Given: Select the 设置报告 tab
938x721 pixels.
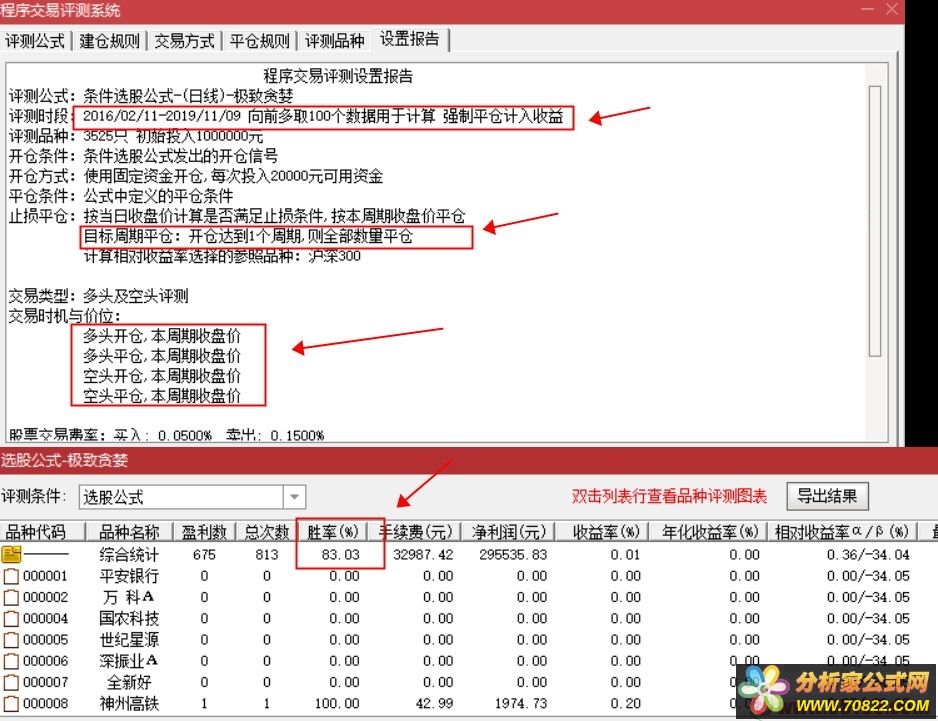Looking at the screenshot, I should click(x=410, y=39).
